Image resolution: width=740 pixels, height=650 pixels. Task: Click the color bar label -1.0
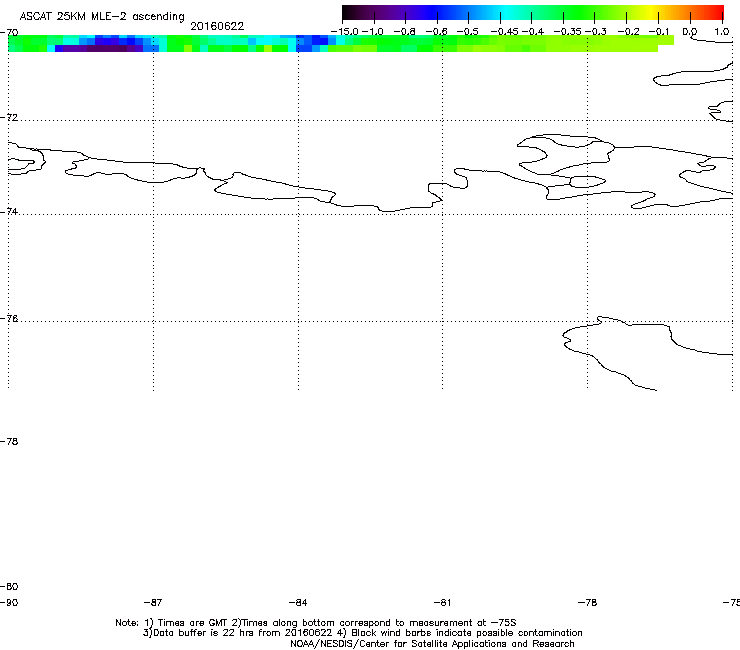(x=372, y=32)
